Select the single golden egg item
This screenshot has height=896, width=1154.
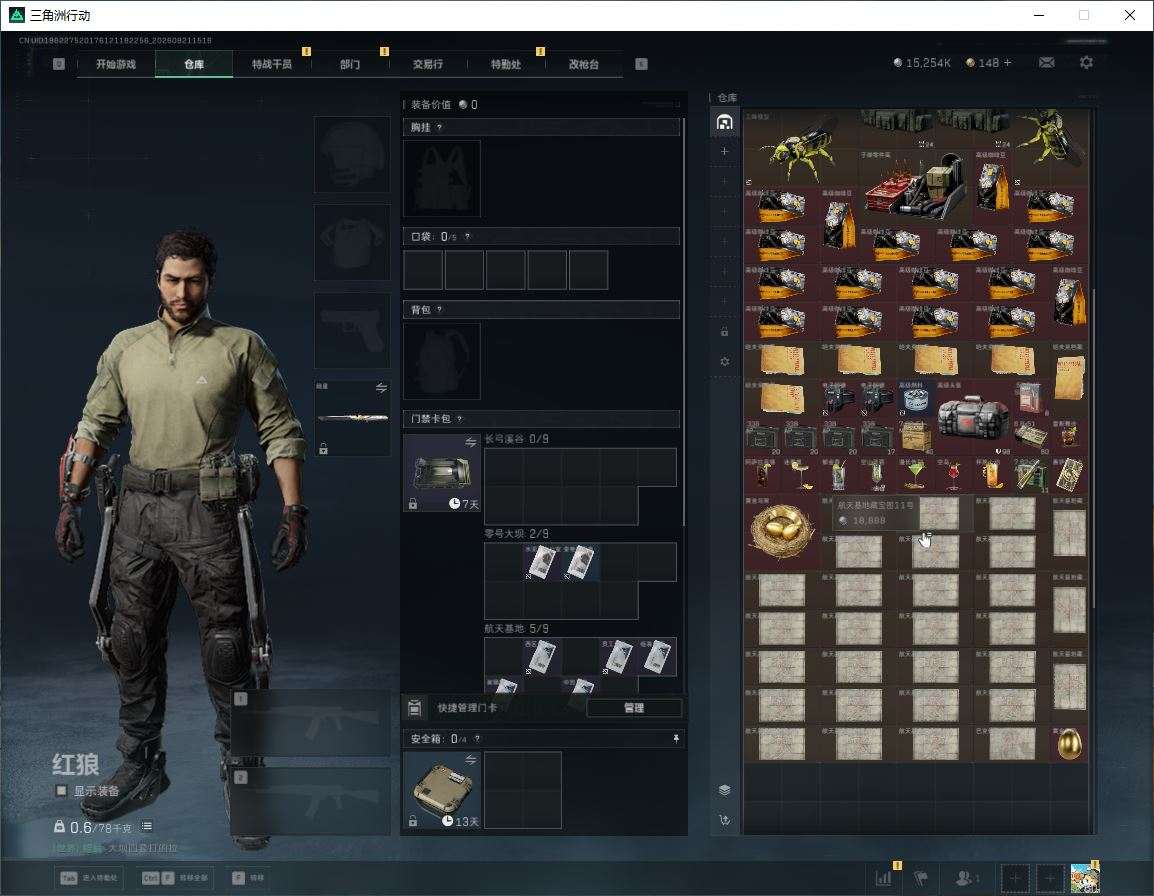(1069, 744)
